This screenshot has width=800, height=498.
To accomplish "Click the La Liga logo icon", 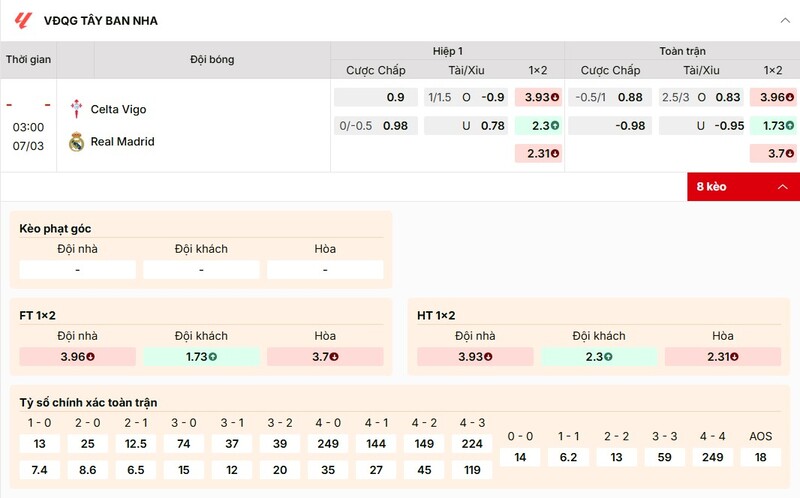I will tap(24, 20).
